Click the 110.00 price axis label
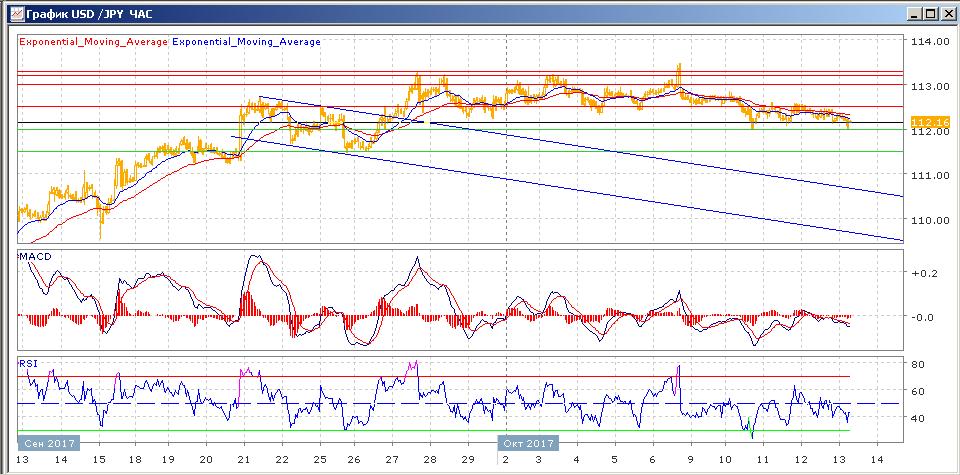The width and height of the screenshot is (960, 475). [929, 220]
